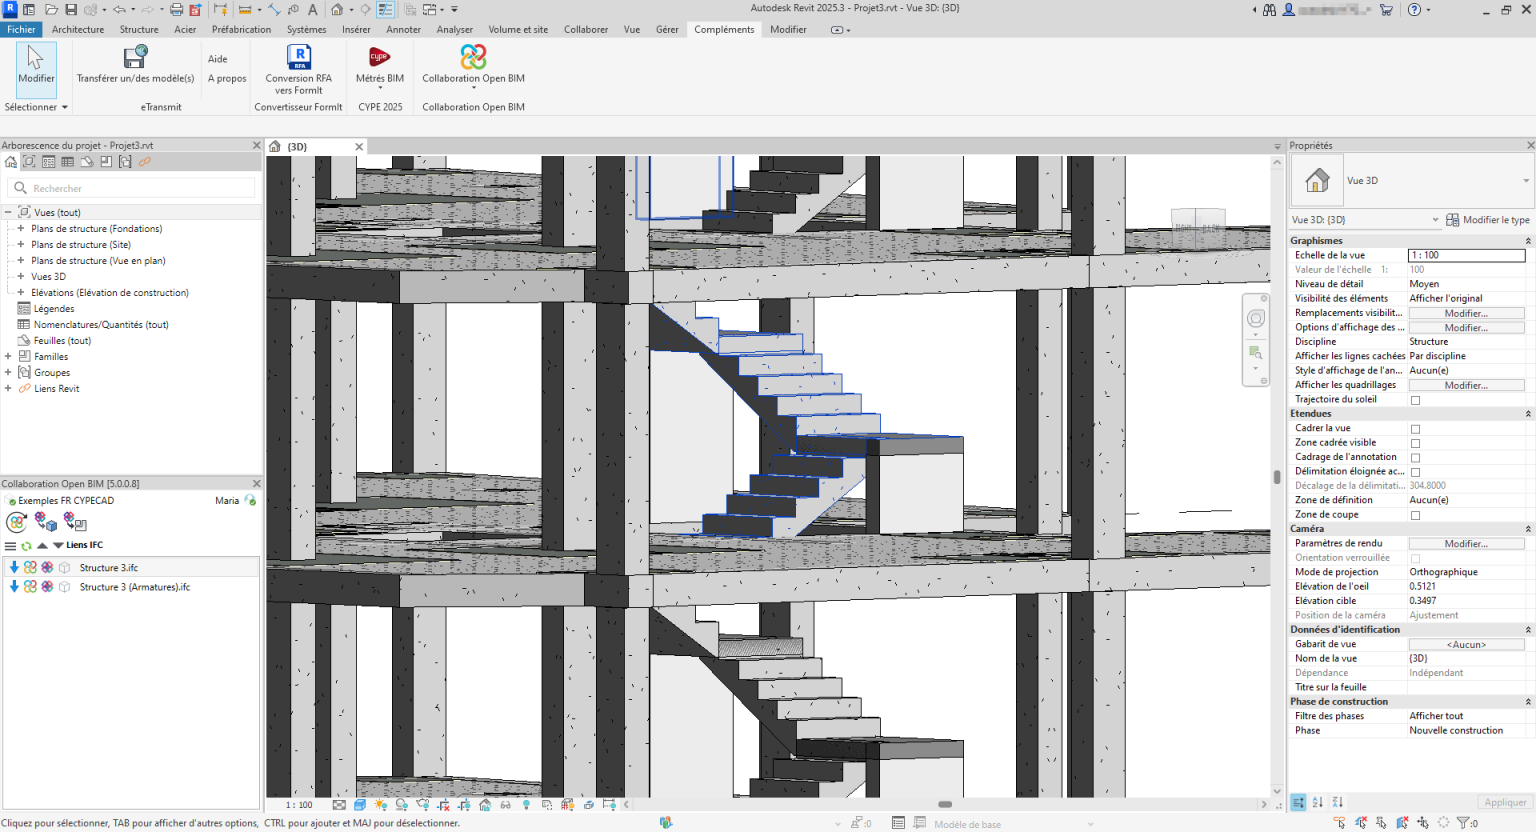
Task: Toggle Reveal Hidden Elements lightbulb
Action: (x=528, y=804)
